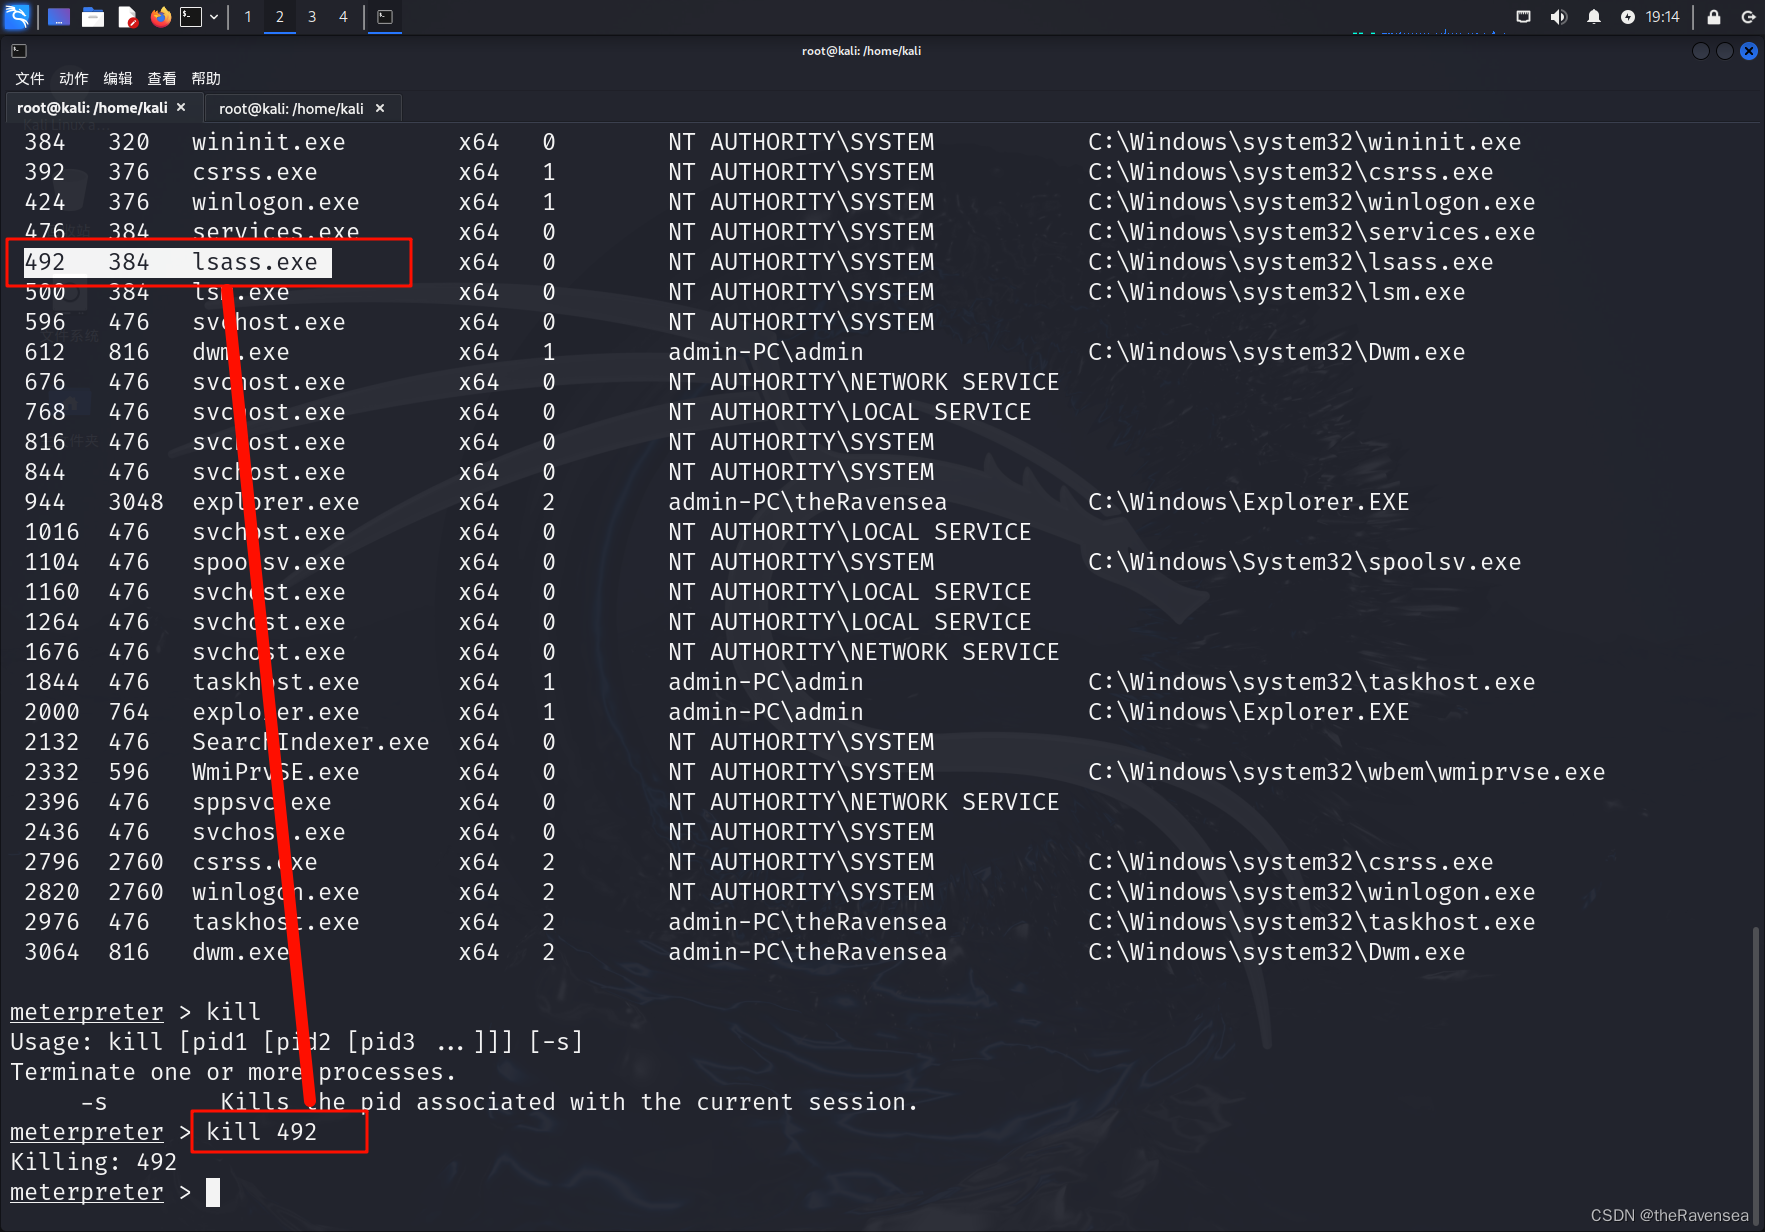Click WmiPrvSE.exe in the process list
Image resolution: width=1765 pixels, height=1232 pixels.
(x=276, y=772)
